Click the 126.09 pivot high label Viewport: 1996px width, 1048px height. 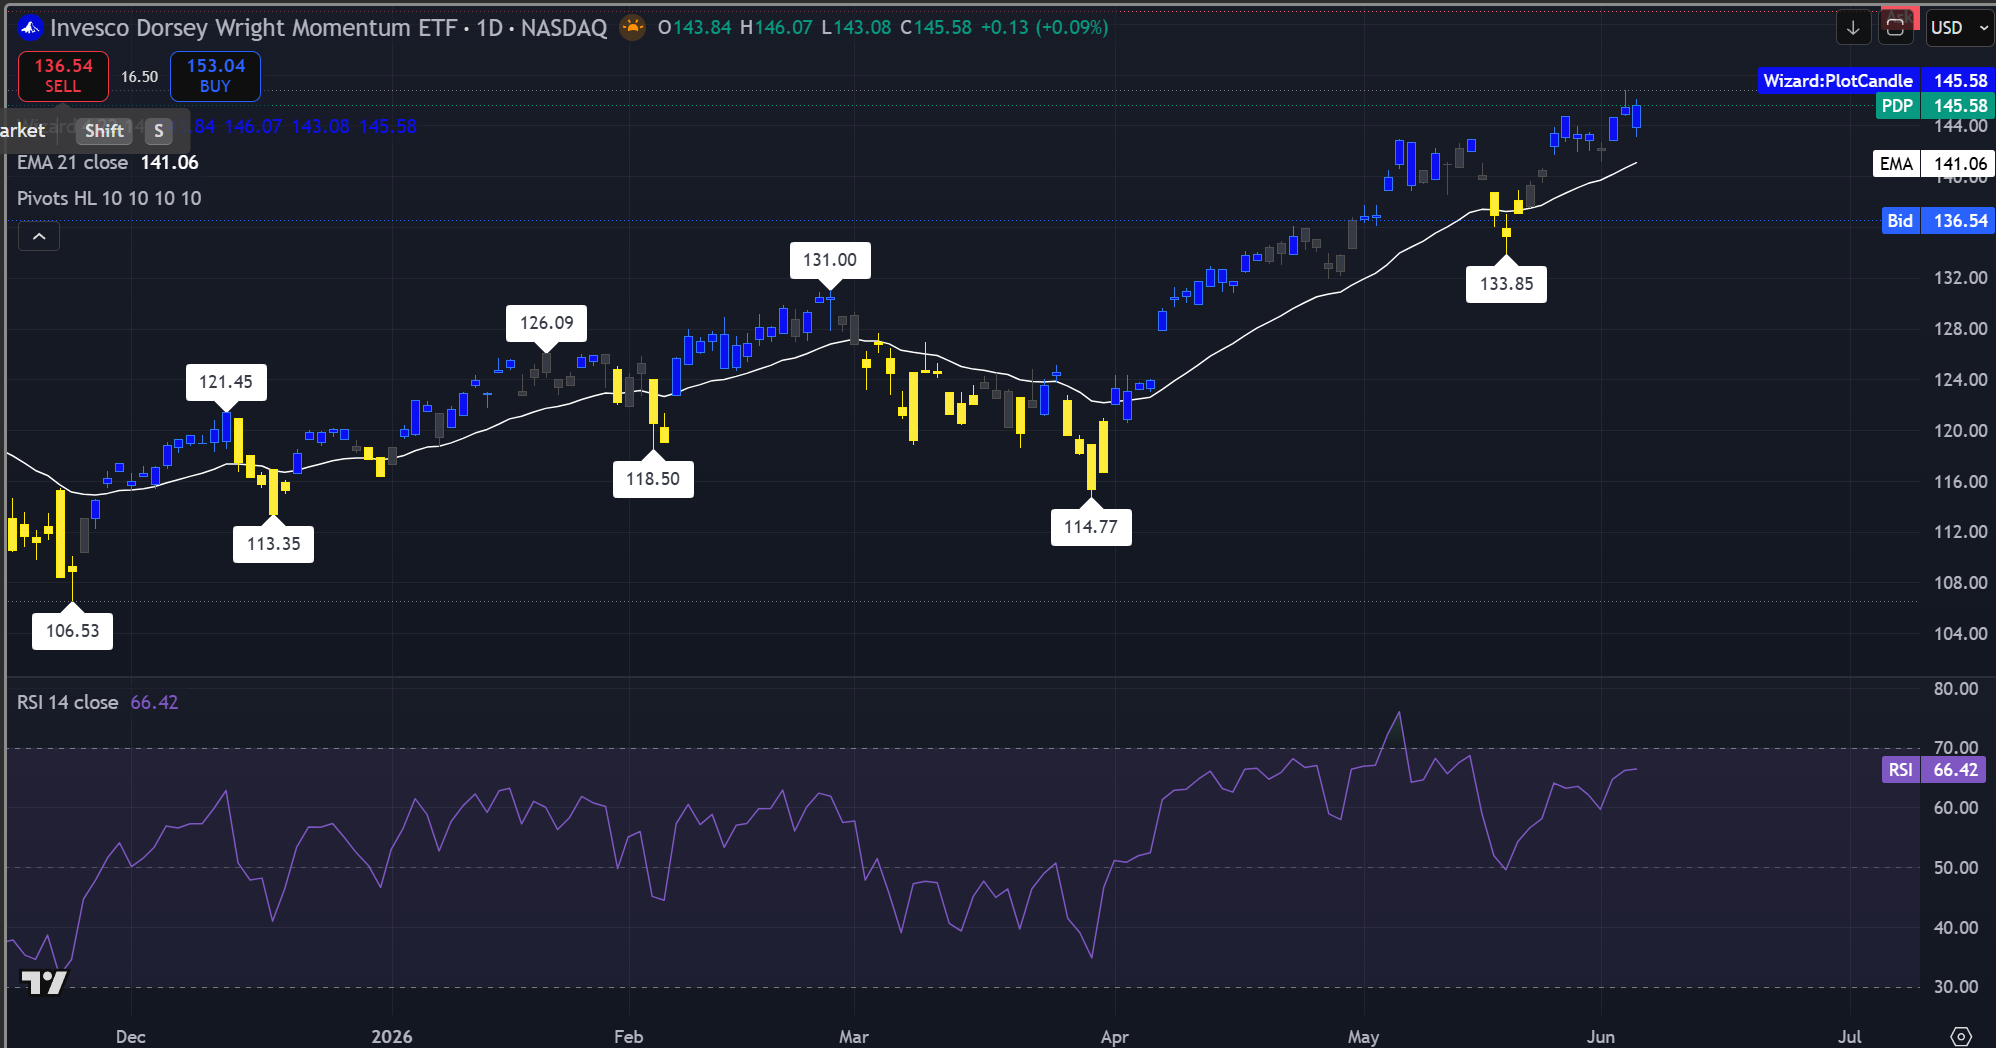tap(547, 323)
